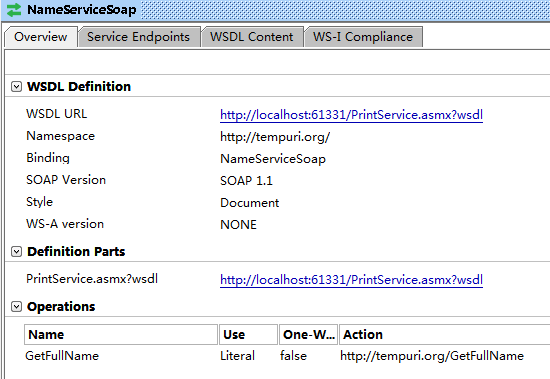
Task: Click the NameServiceSoap binding value
Action: pyautogui.click(x=273, y=159)
